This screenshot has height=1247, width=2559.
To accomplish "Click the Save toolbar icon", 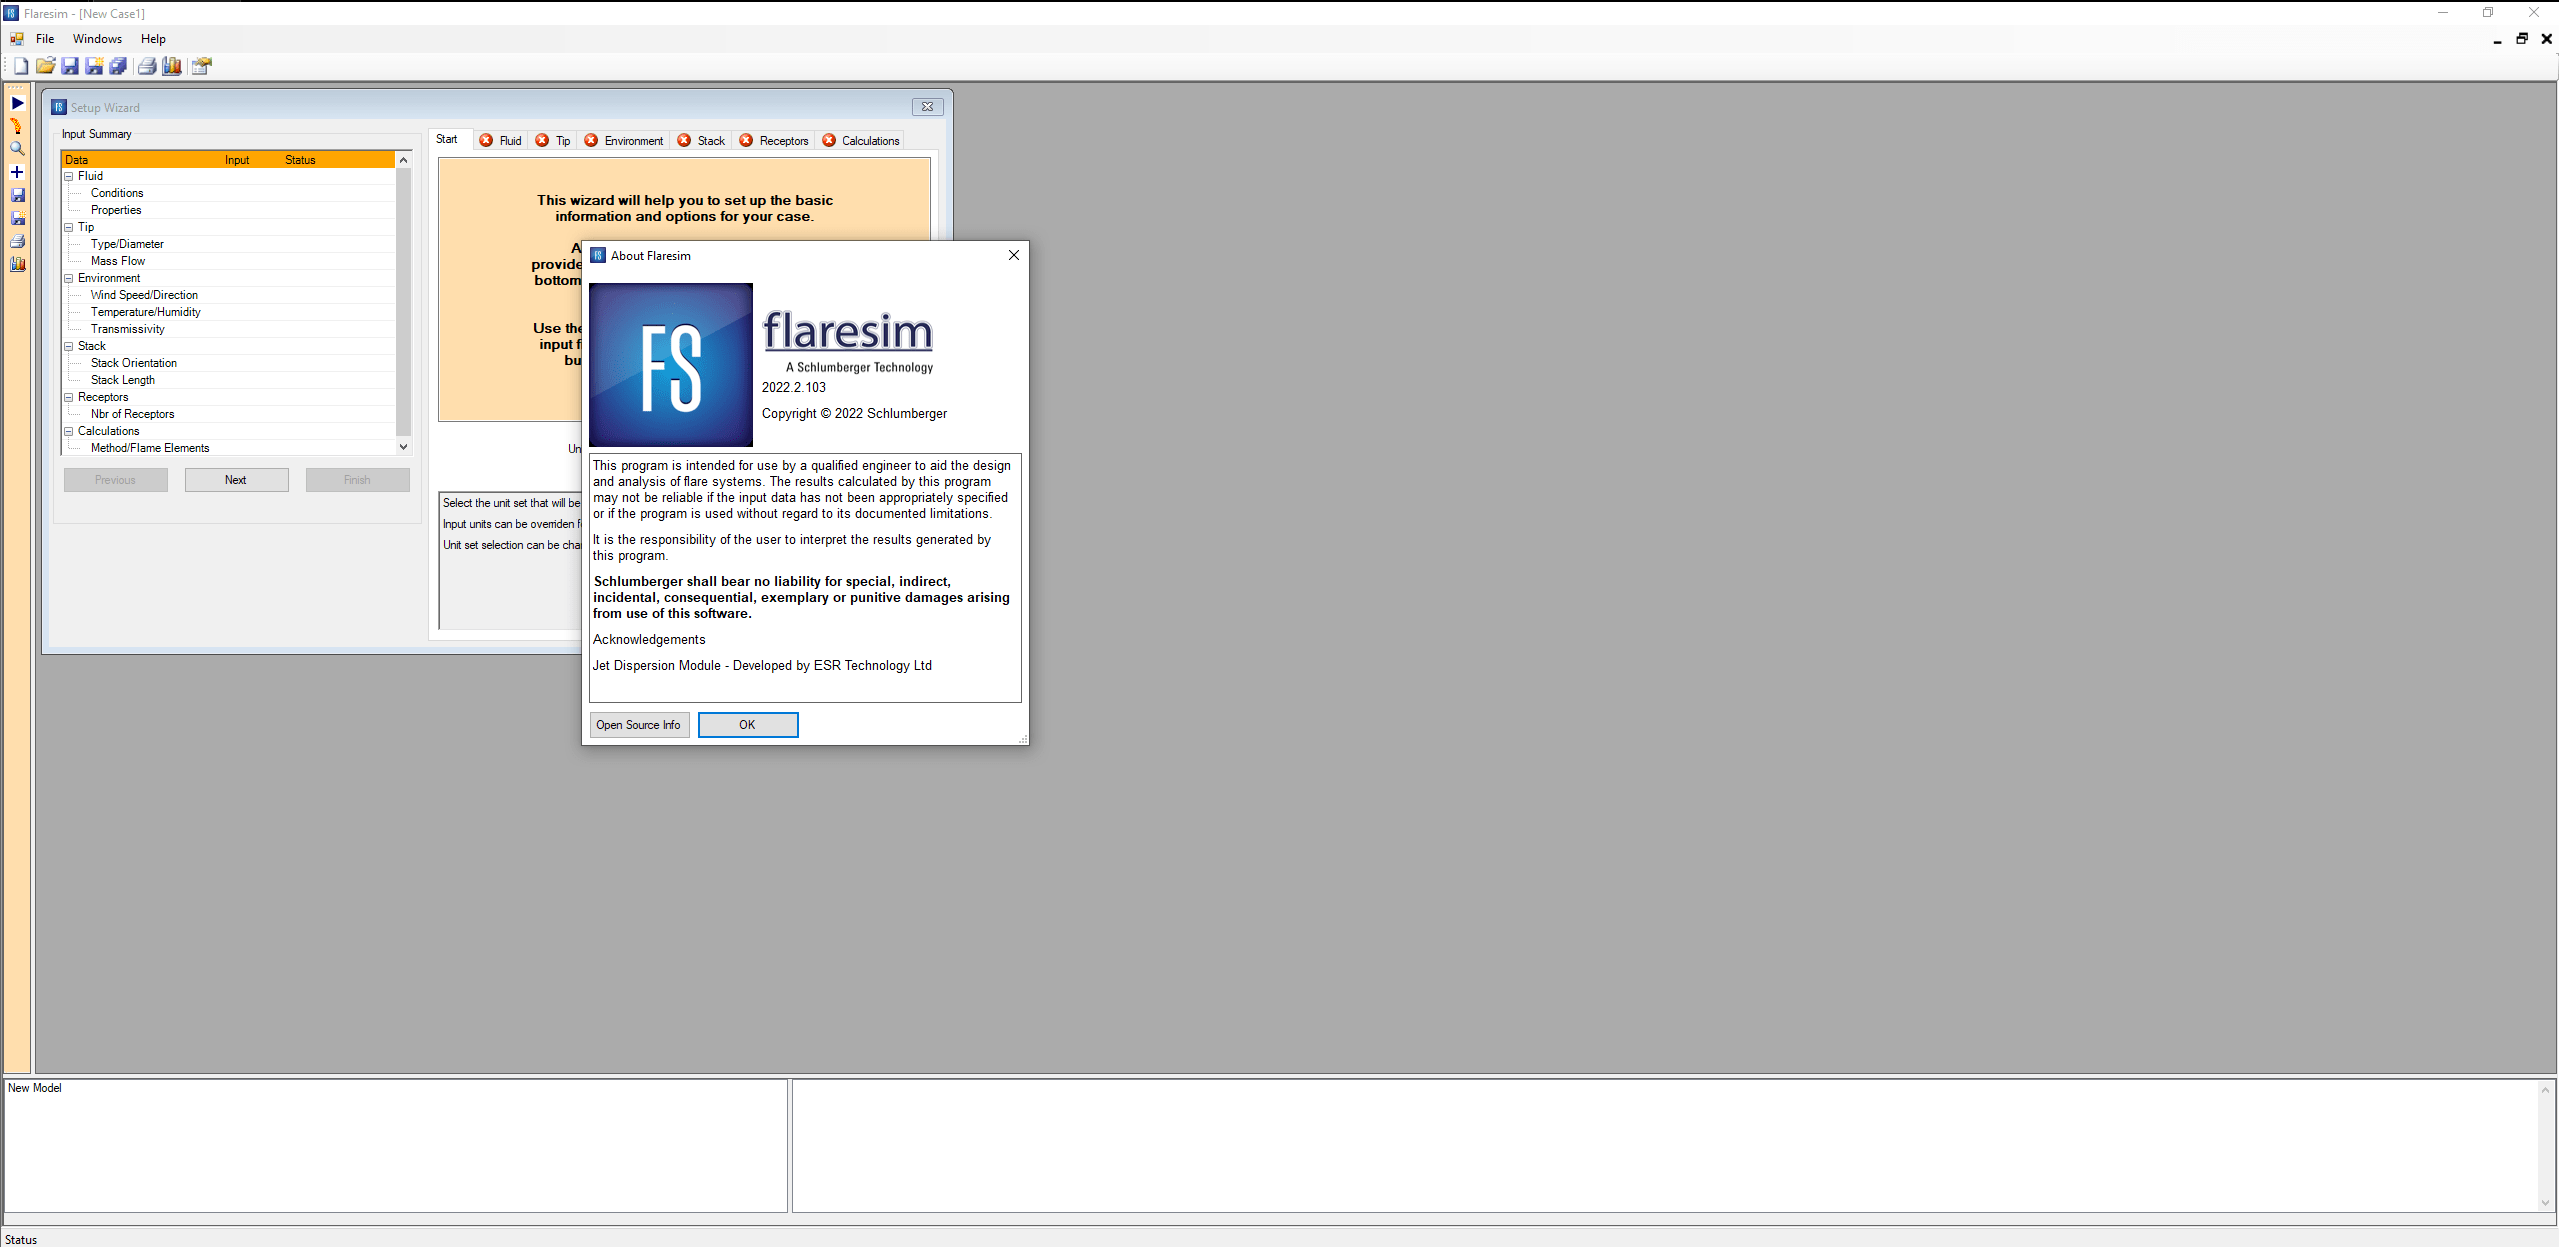I will (67, 65).
